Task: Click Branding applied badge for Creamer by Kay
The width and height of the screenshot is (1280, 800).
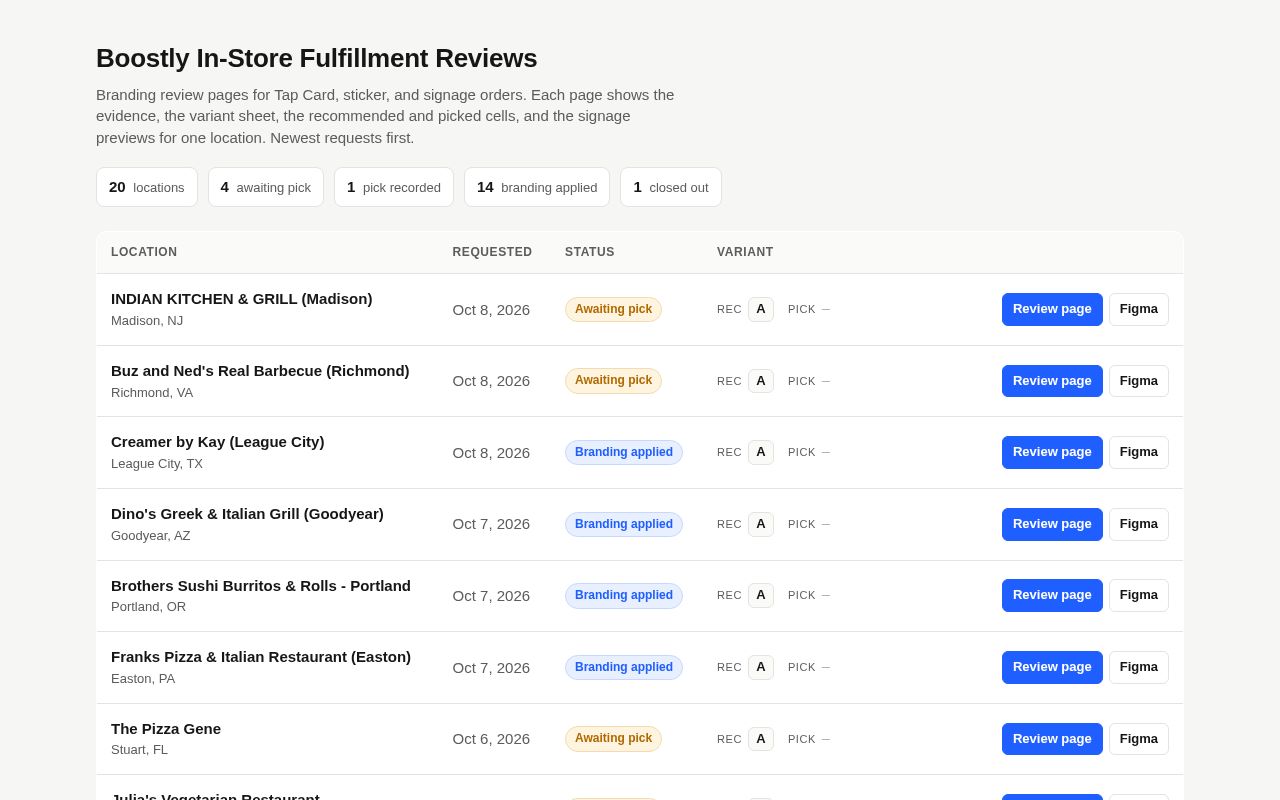Action: tap(624, 452)
